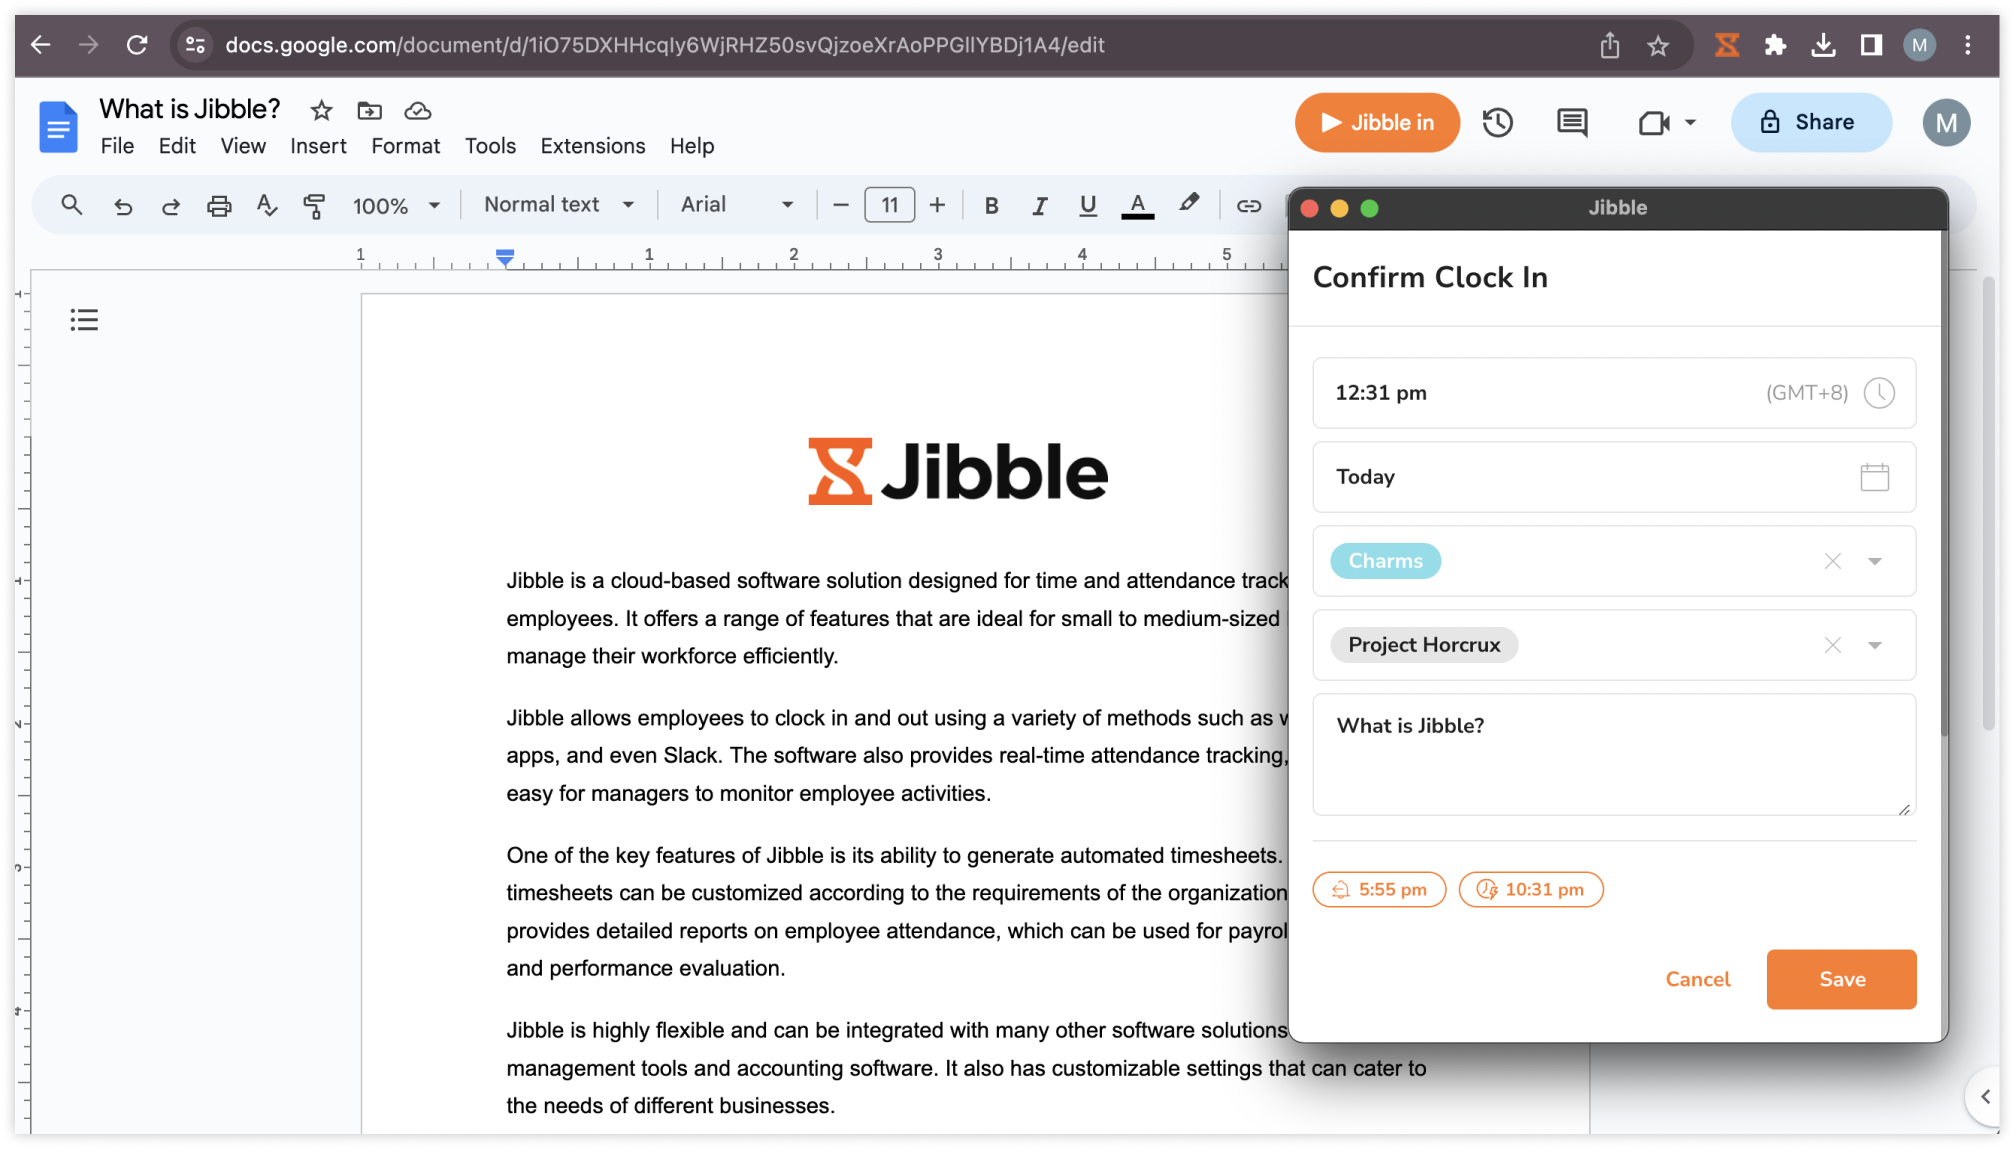Open the comments icon
This screenshot has height=1149, width=2015.
[x=1572, y=122]
